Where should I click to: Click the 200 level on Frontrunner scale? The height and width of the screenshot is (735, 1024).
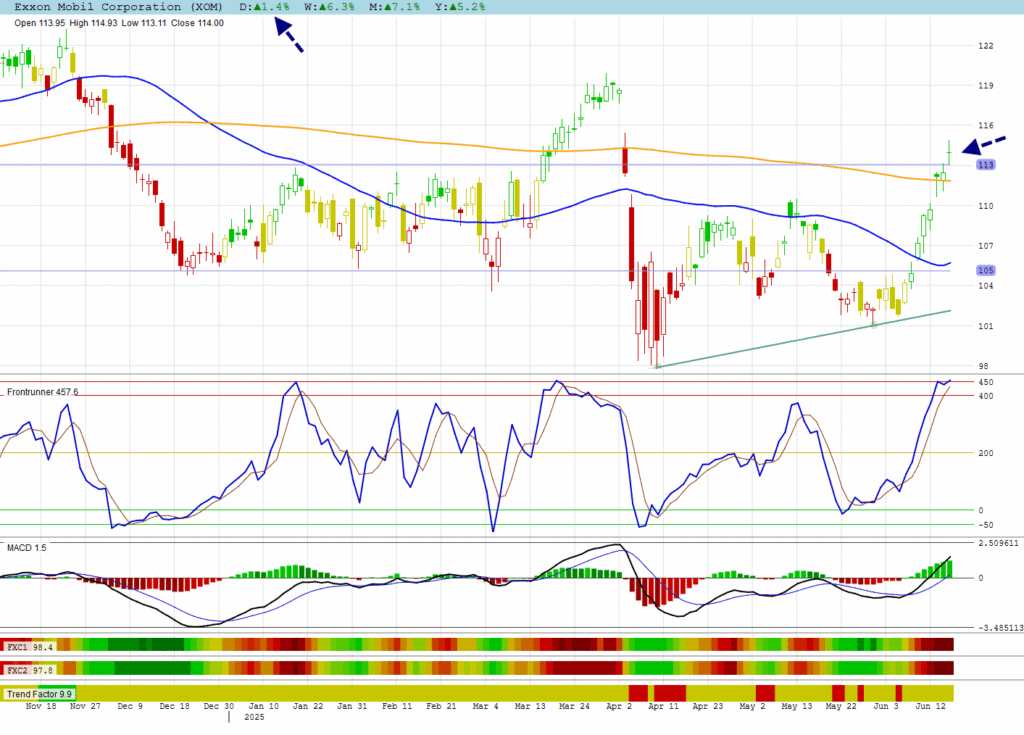click(x=985, y=453)
